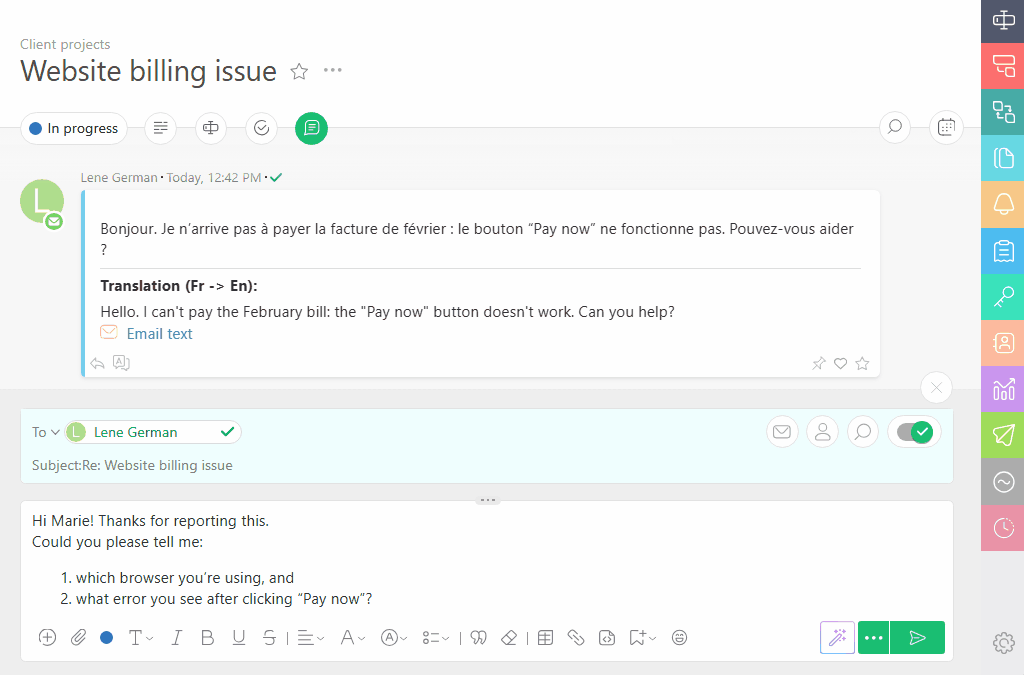This screenshot has width=1024, height=675.
Task: Open the more options menu beside Send
Action: pyautogui.click(x=872, y=637)
